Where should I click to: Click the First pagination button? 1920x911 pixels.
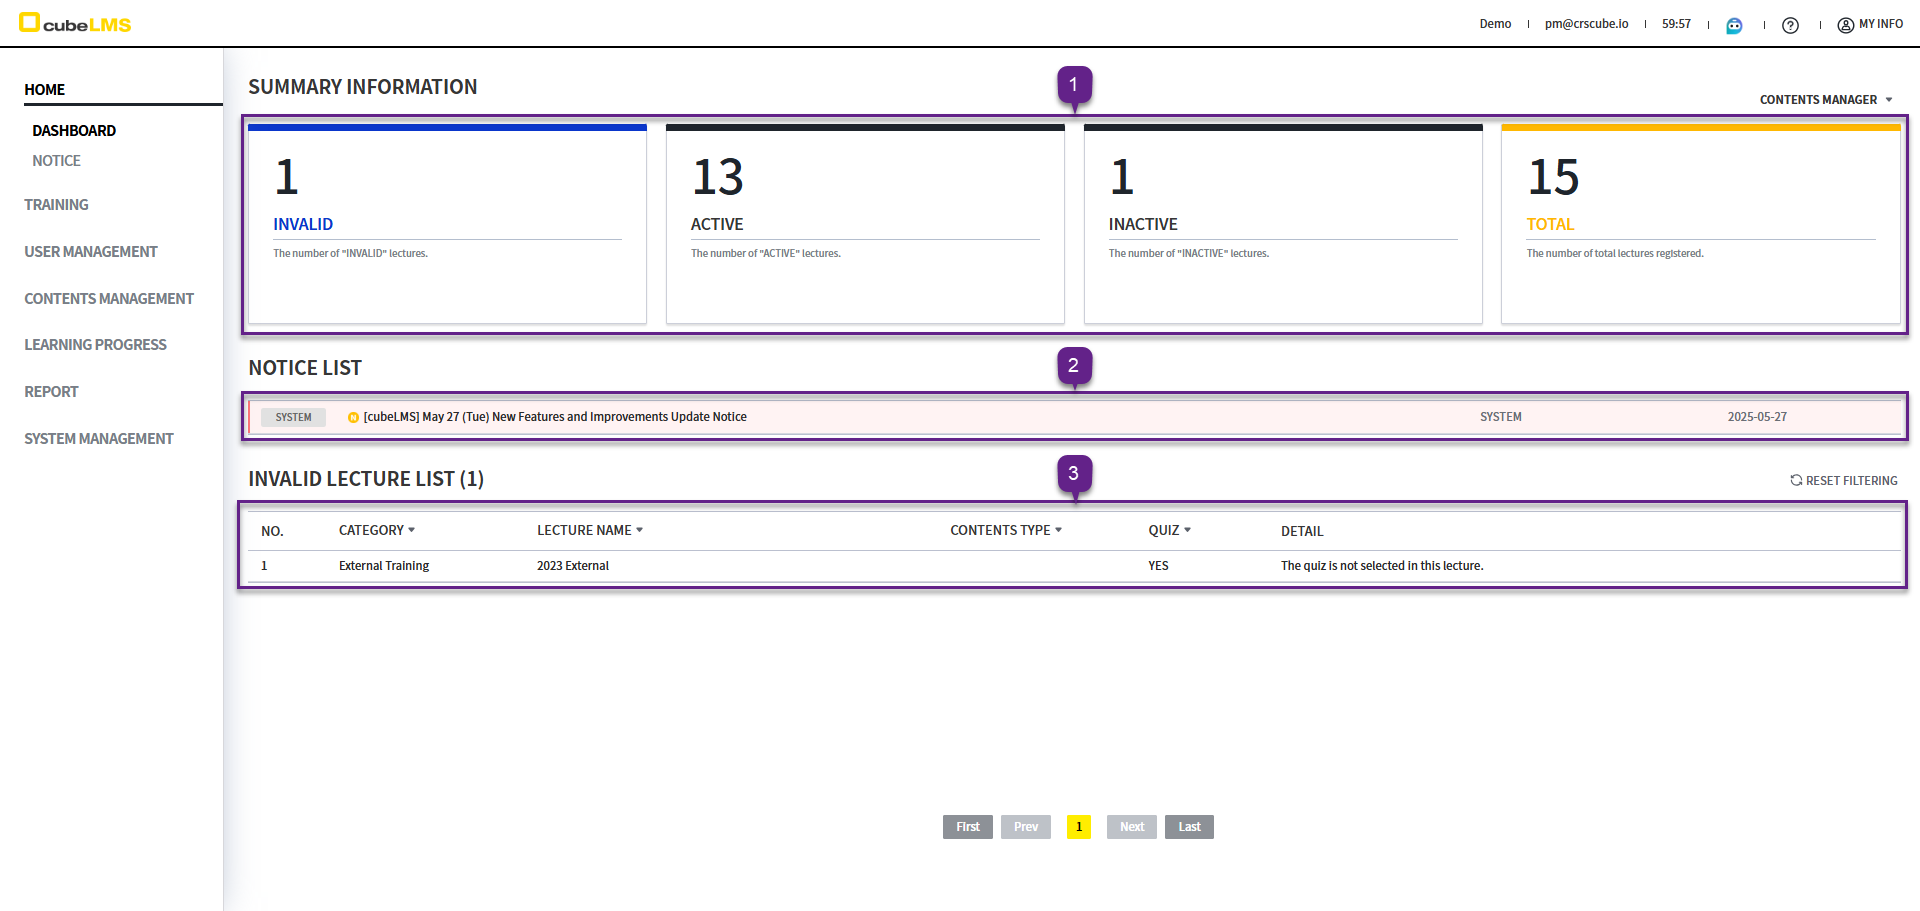(967, 827)
